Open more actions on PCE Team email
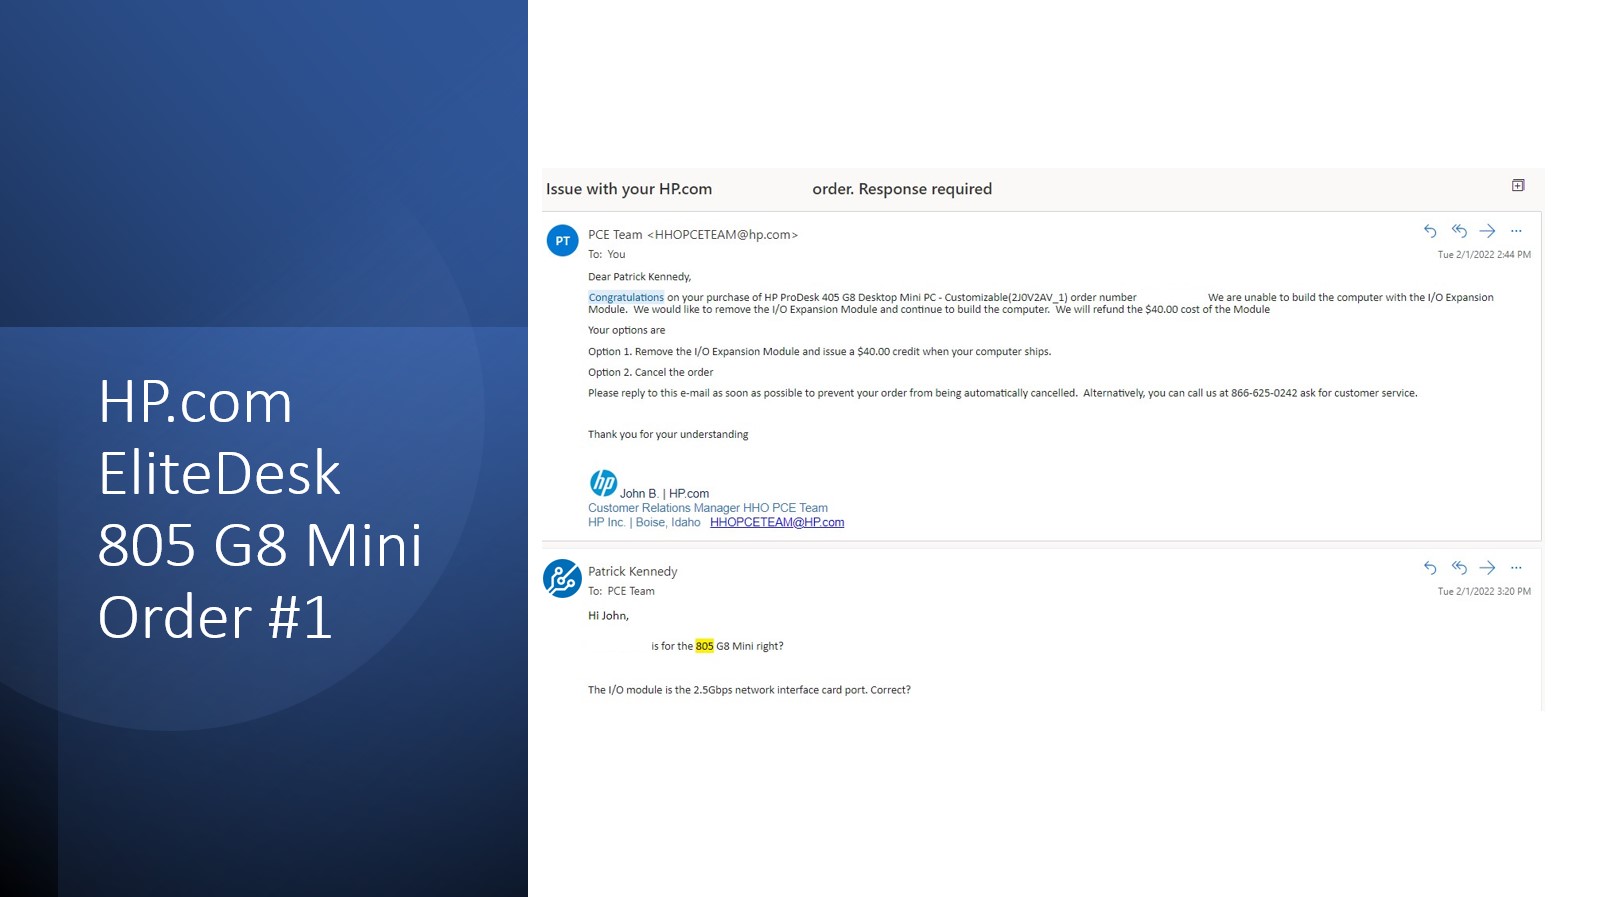The width and height of the screenshot is (1597, 897). coord(1516,231)
